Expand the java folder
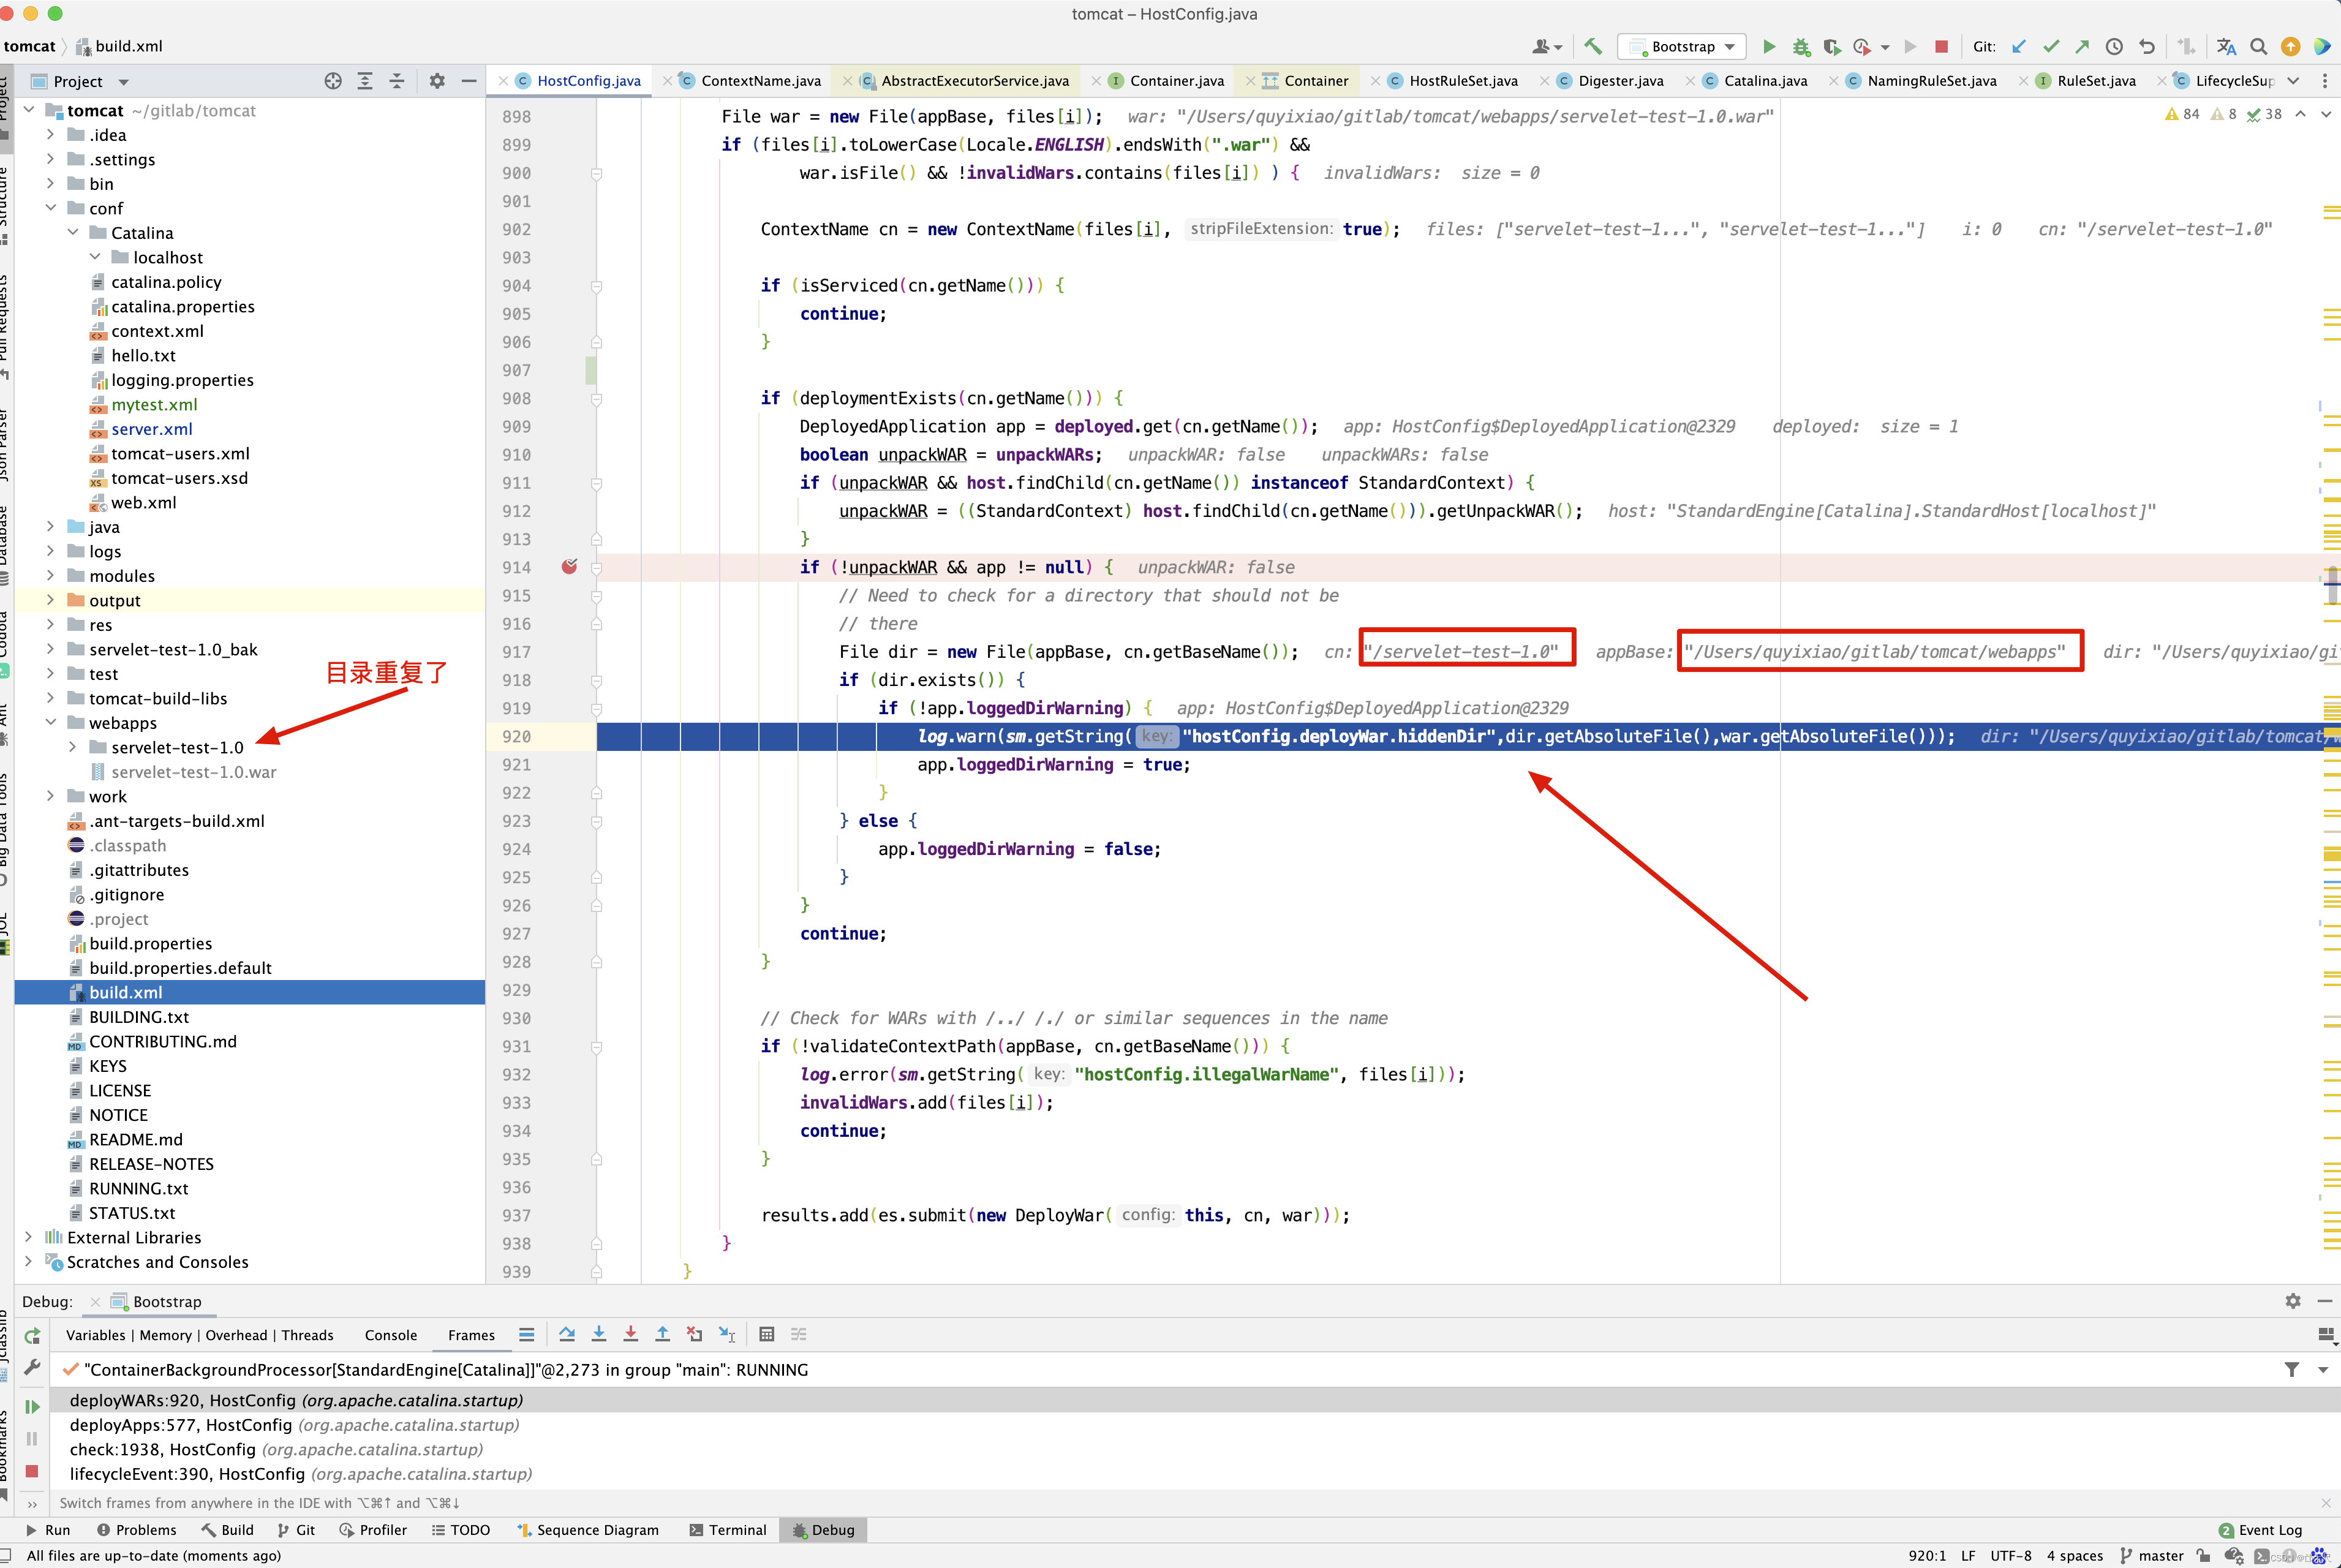 [51, 527]
